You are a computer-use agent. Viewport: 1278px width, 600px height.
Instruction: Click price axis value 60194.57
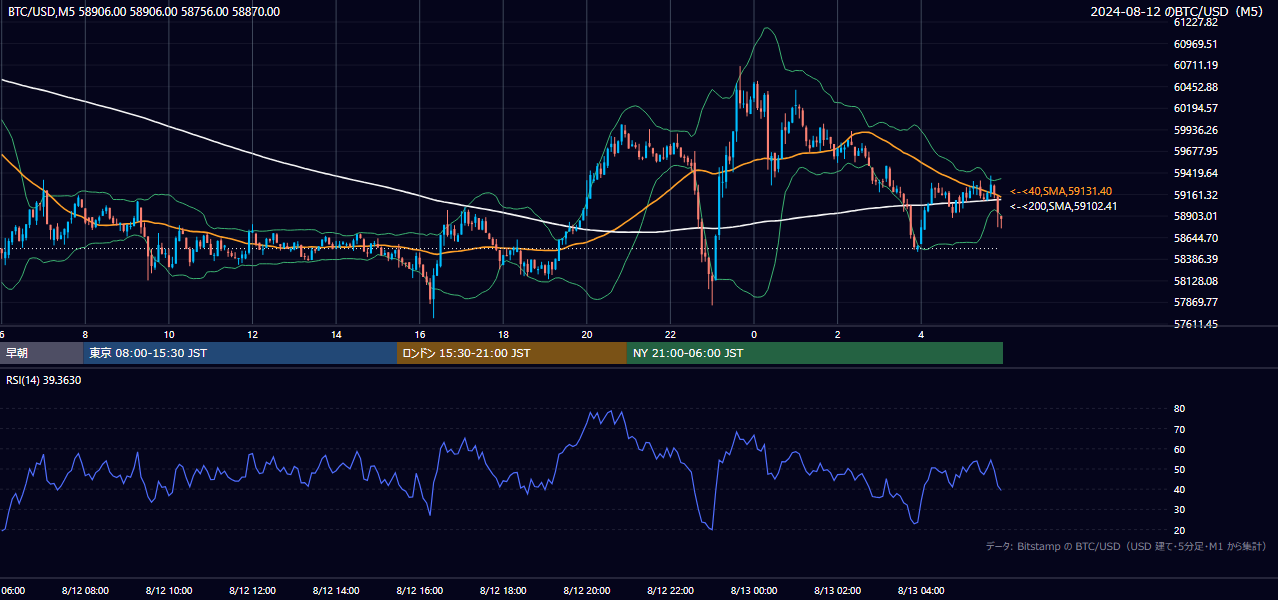coord(1195,108)
